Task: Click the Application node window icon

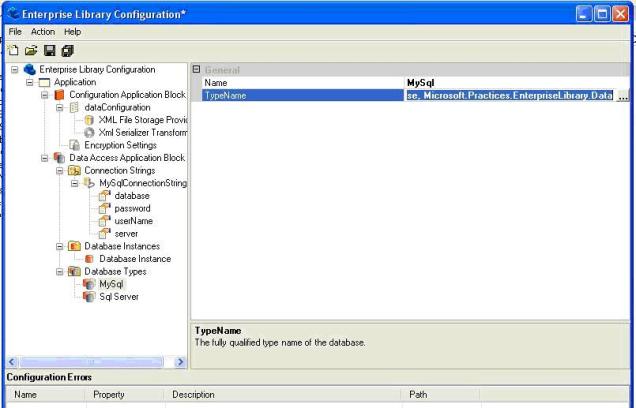Action: (x=44, y=82)
